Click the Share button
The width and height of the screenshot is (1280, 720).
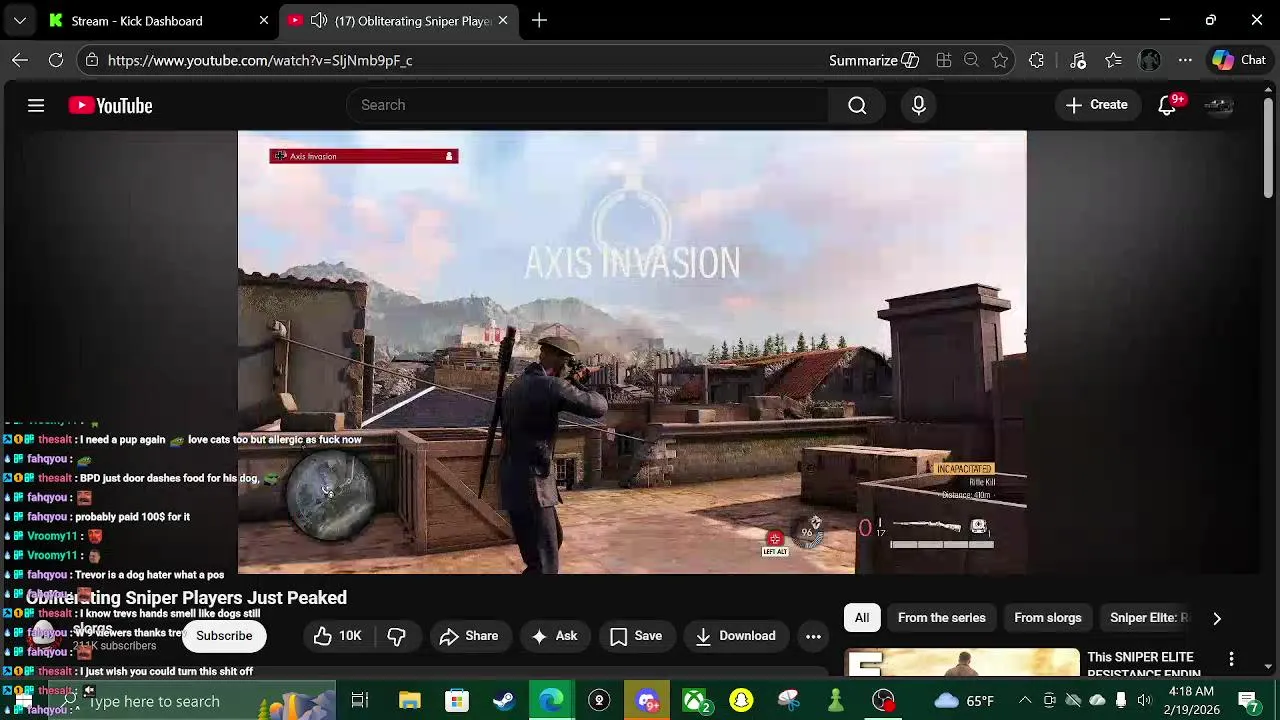[468, 636]
